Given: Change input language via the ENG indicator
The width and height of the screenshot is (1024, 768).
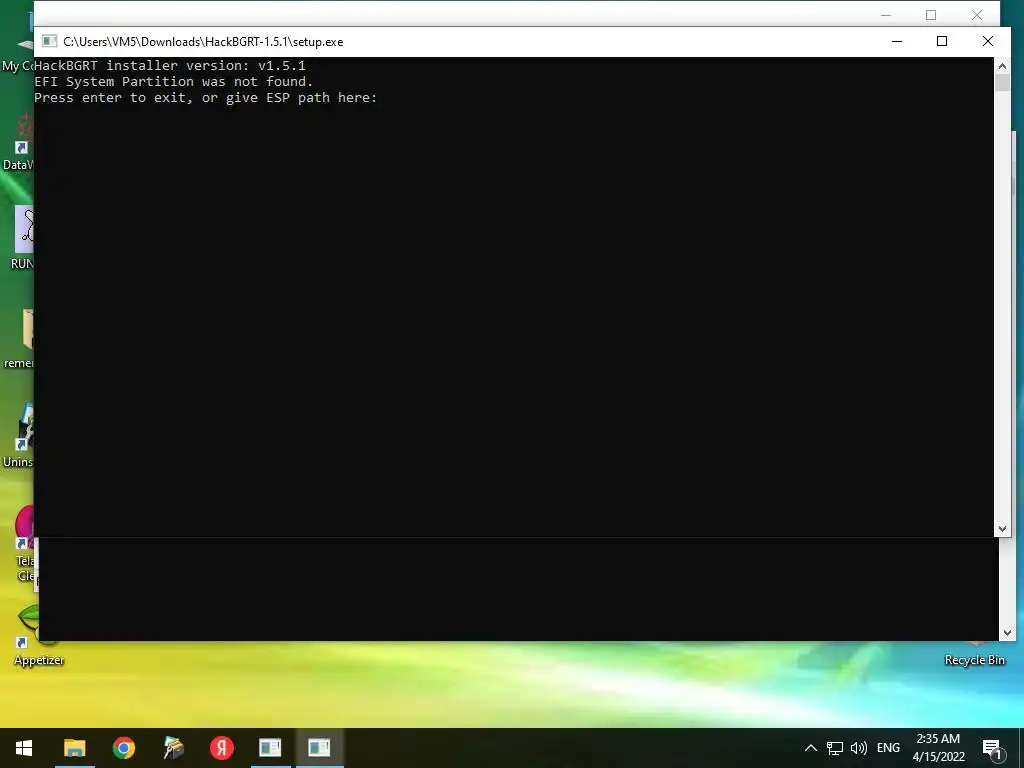Looking at the screenshot, I should coord(888,748).
